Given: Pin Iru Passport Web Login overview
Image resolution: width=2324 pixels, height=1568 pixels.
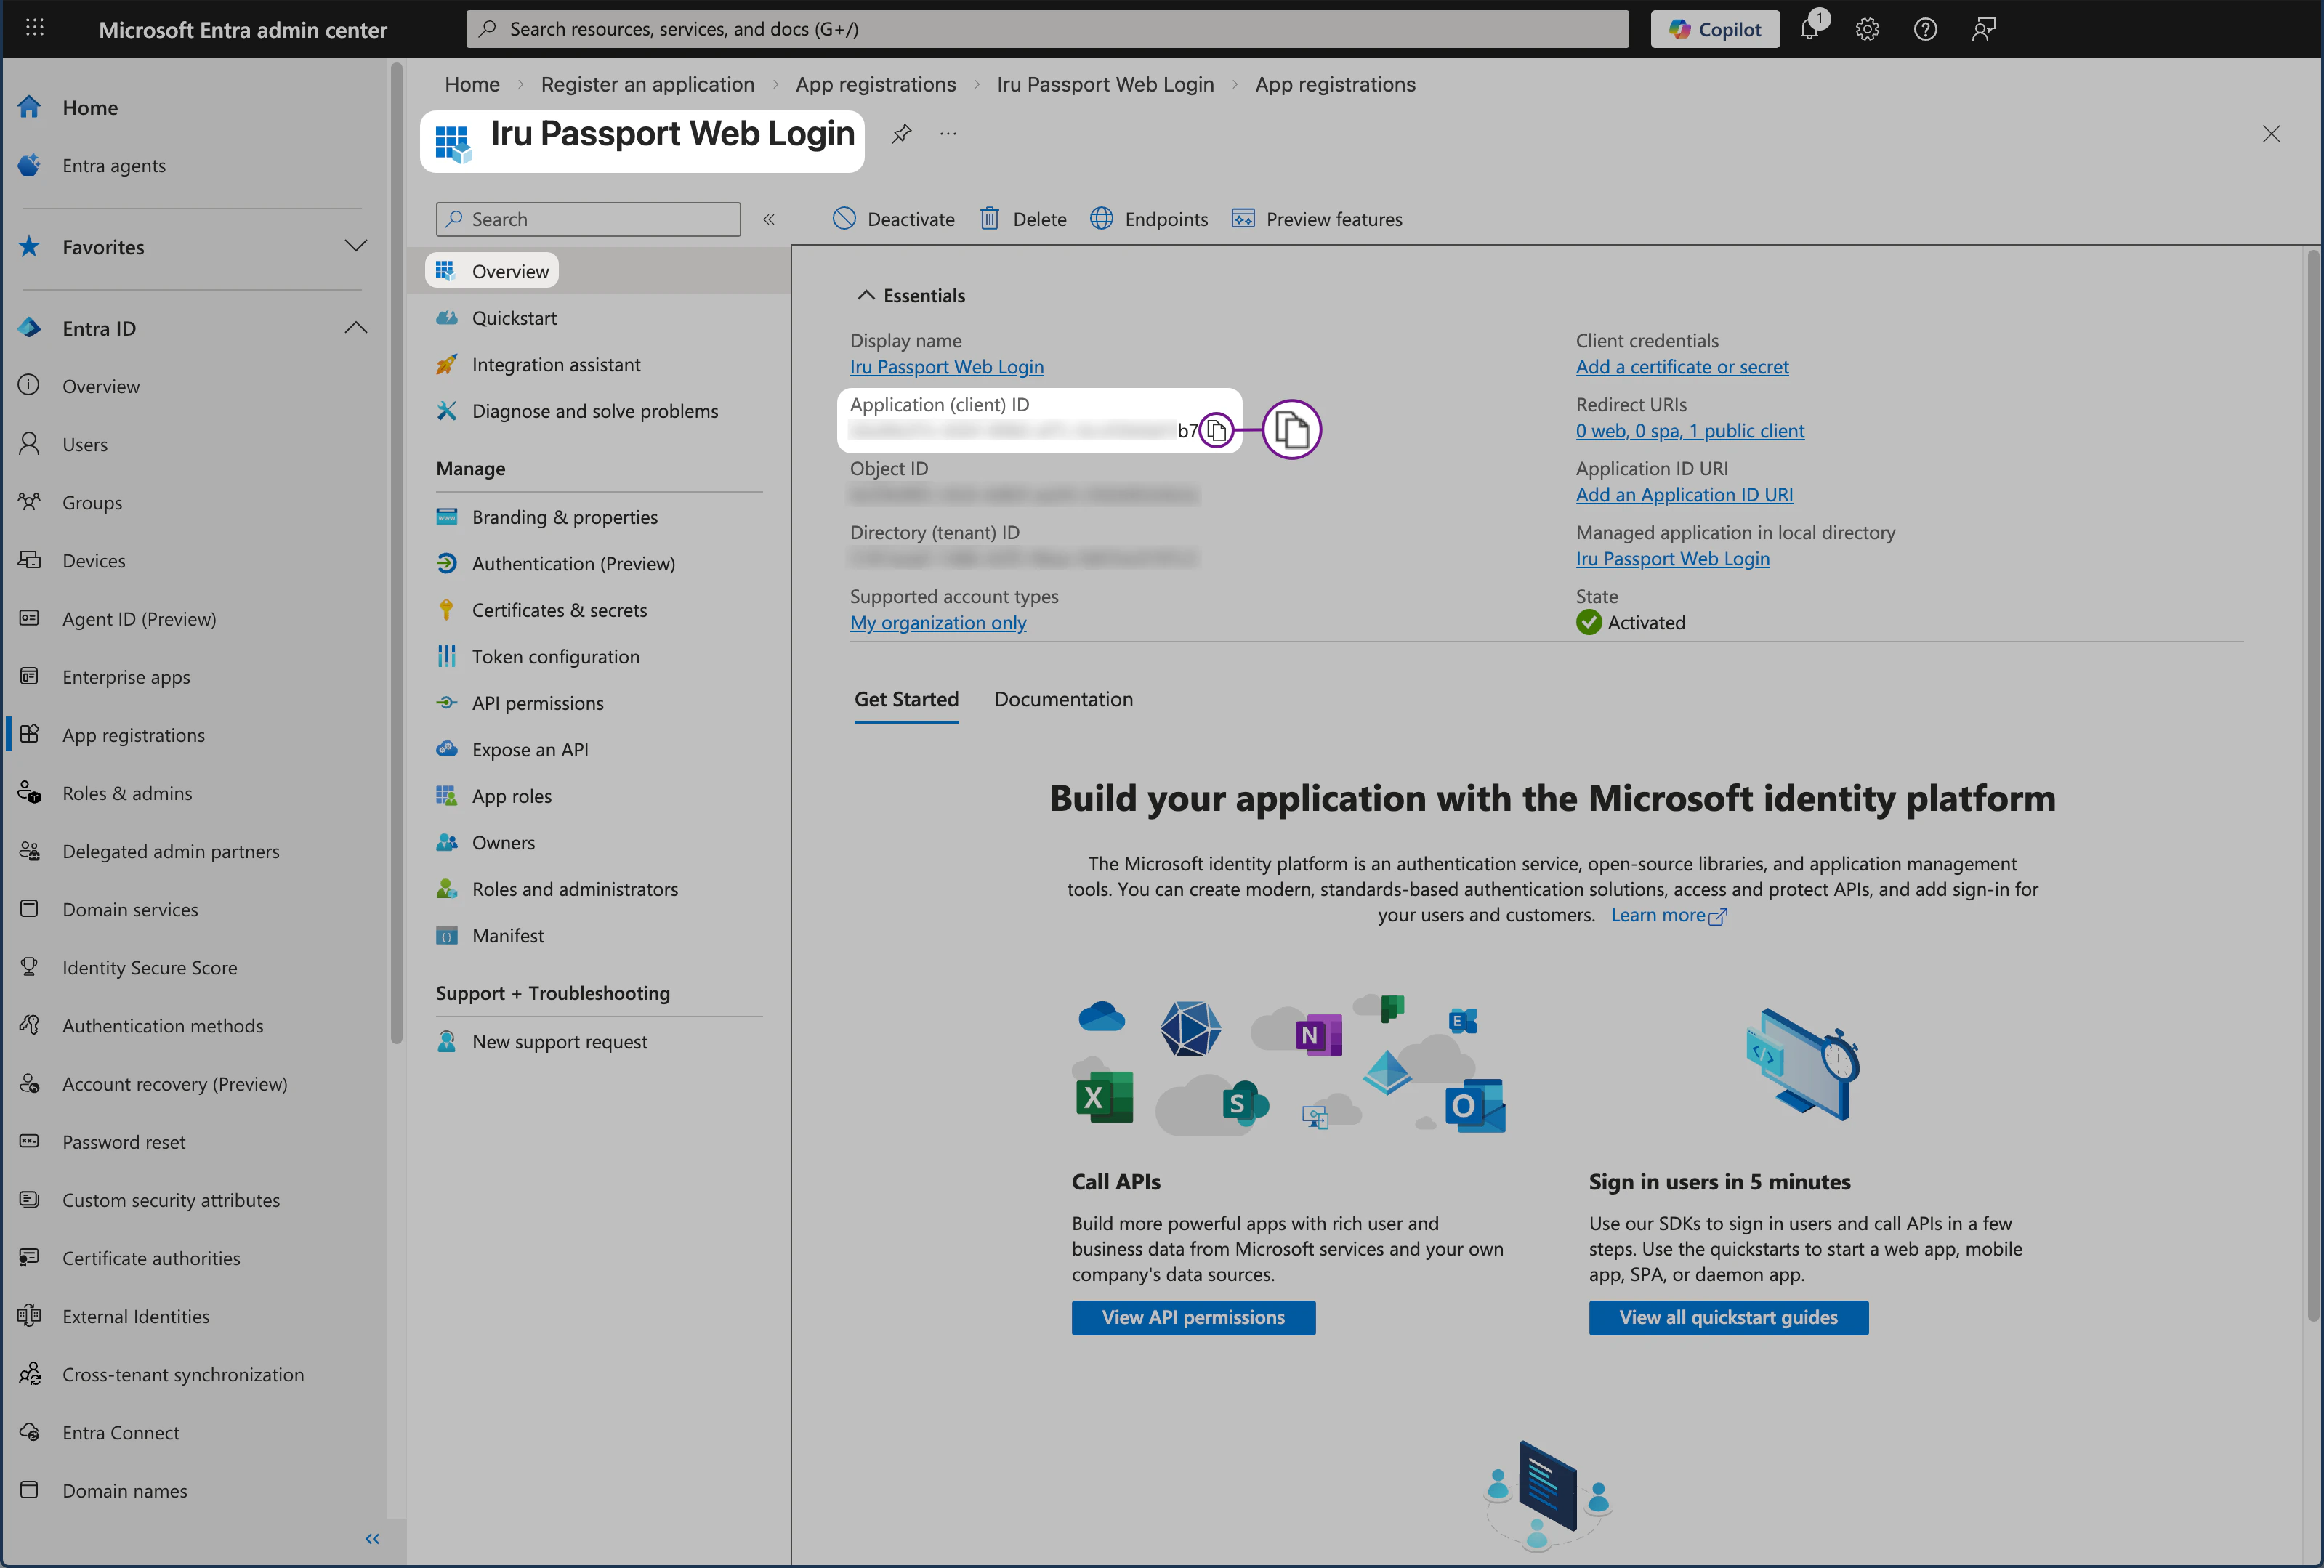Looking at the screenshot, I should tap(901, 133).
